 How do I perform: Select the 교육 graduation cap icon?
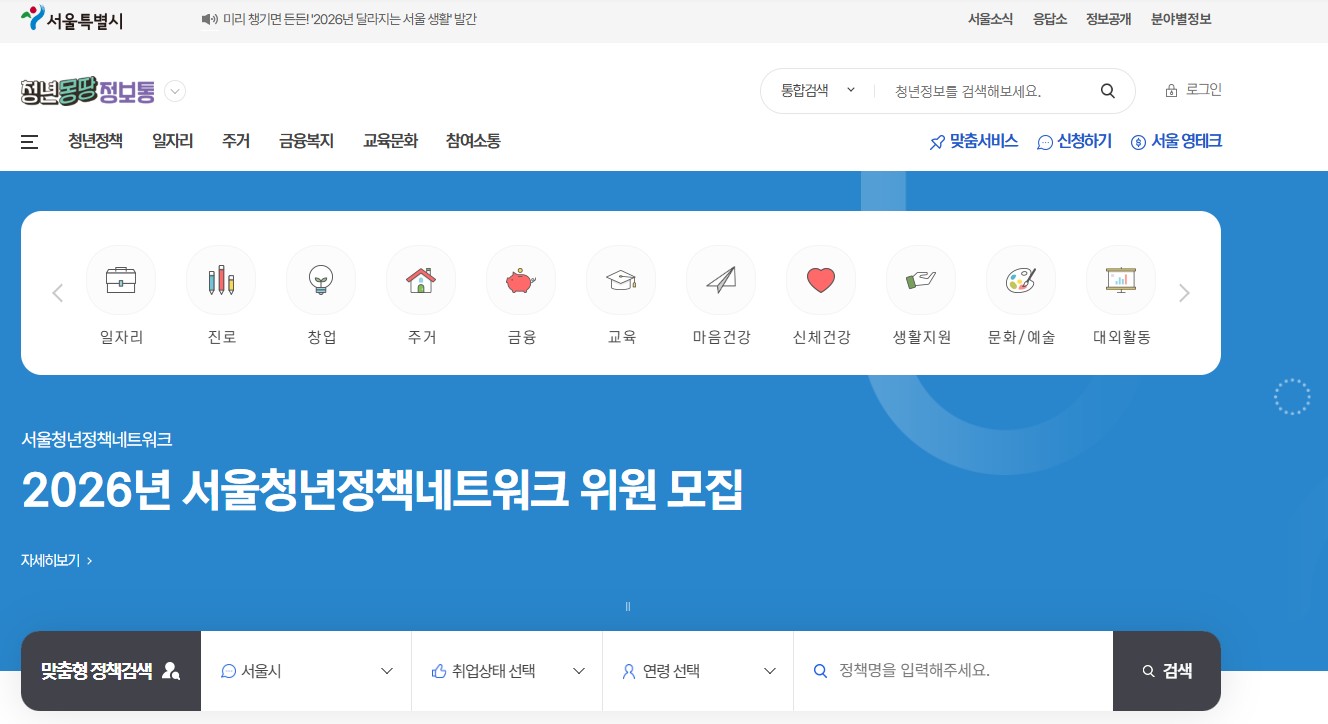click(x=621, y=280)
